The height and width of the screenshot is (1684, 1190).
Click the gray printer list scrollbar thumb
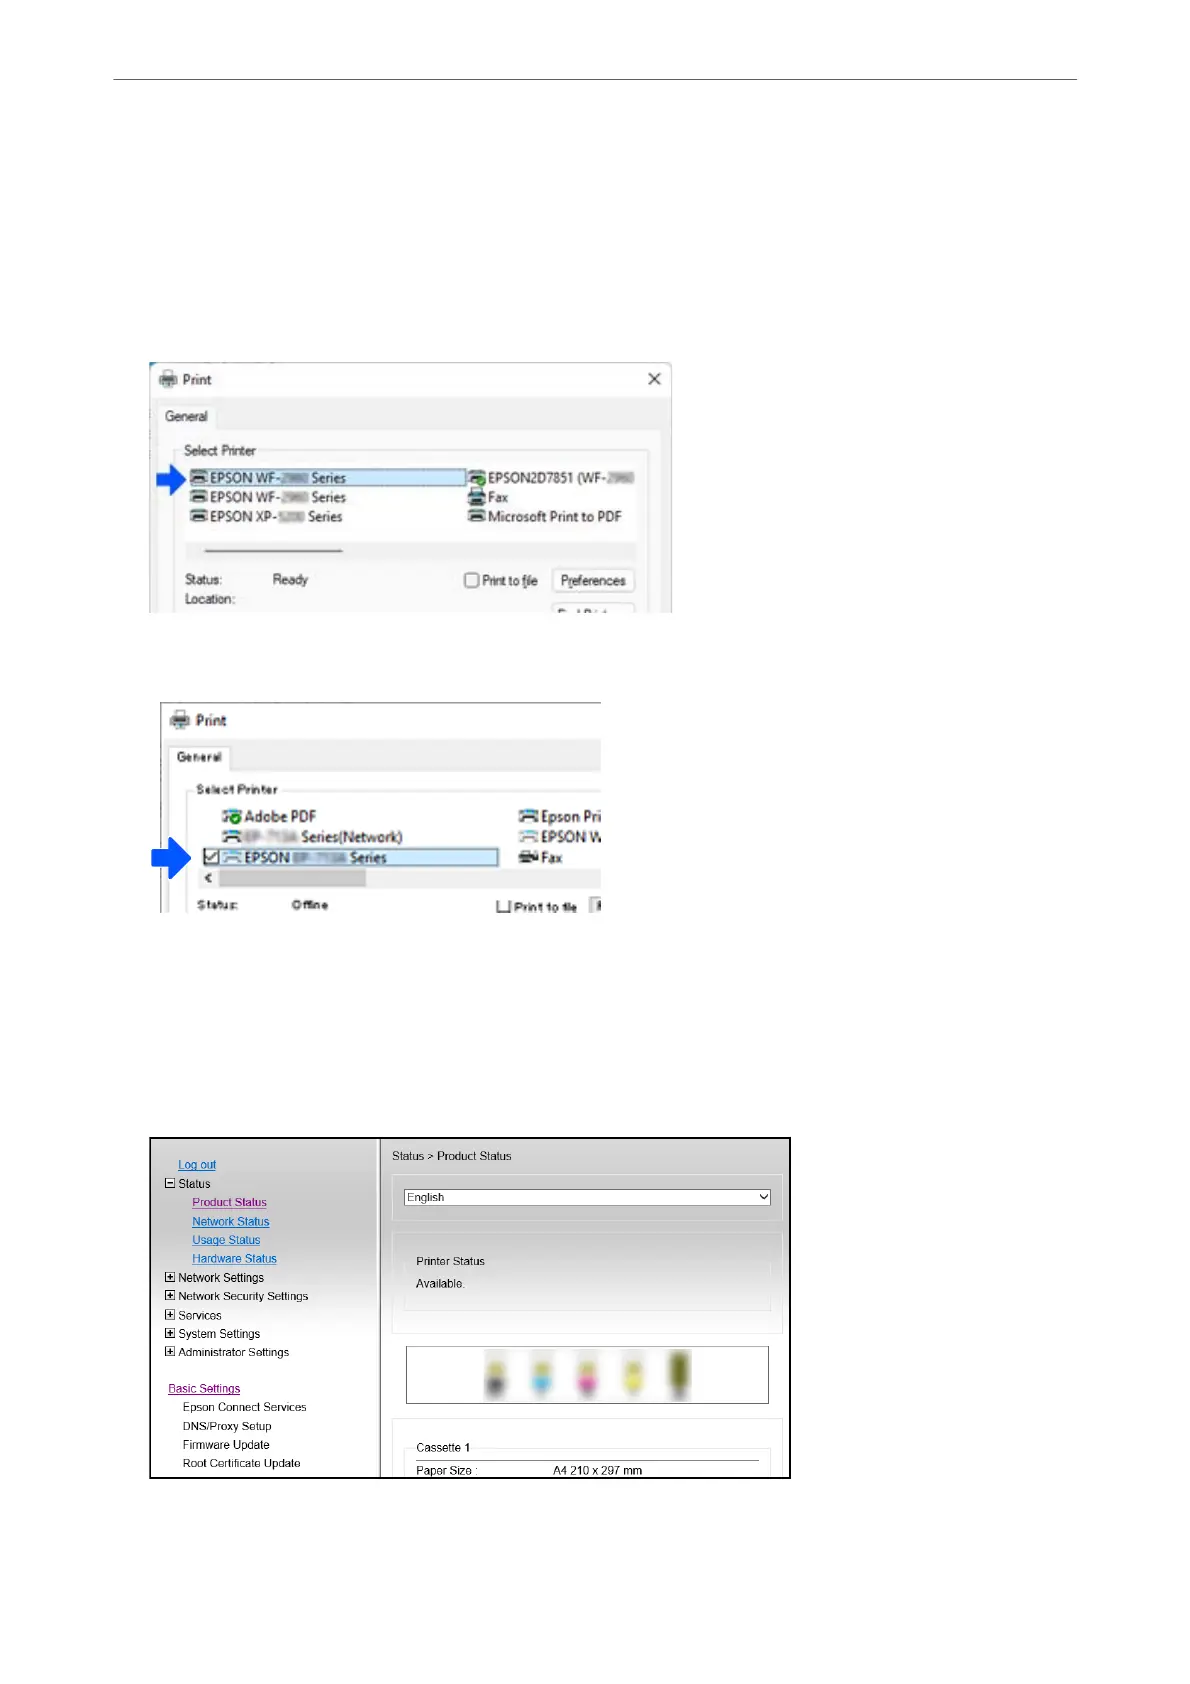pyautogui.click(x=292, y=878)
